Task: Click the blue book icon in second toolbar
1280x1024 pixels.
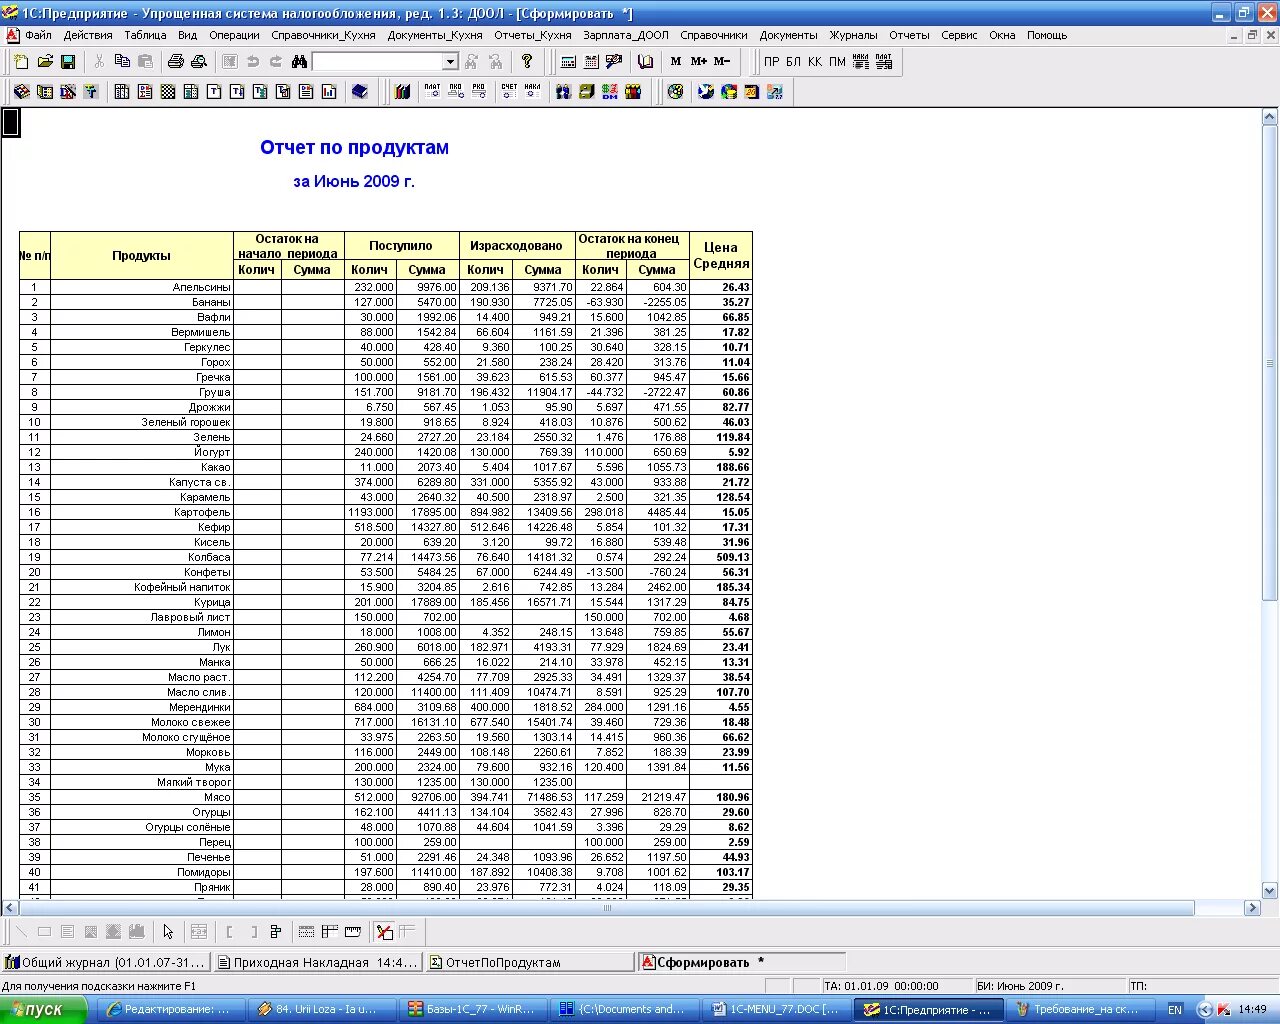Action: click(x=360, y=92)
